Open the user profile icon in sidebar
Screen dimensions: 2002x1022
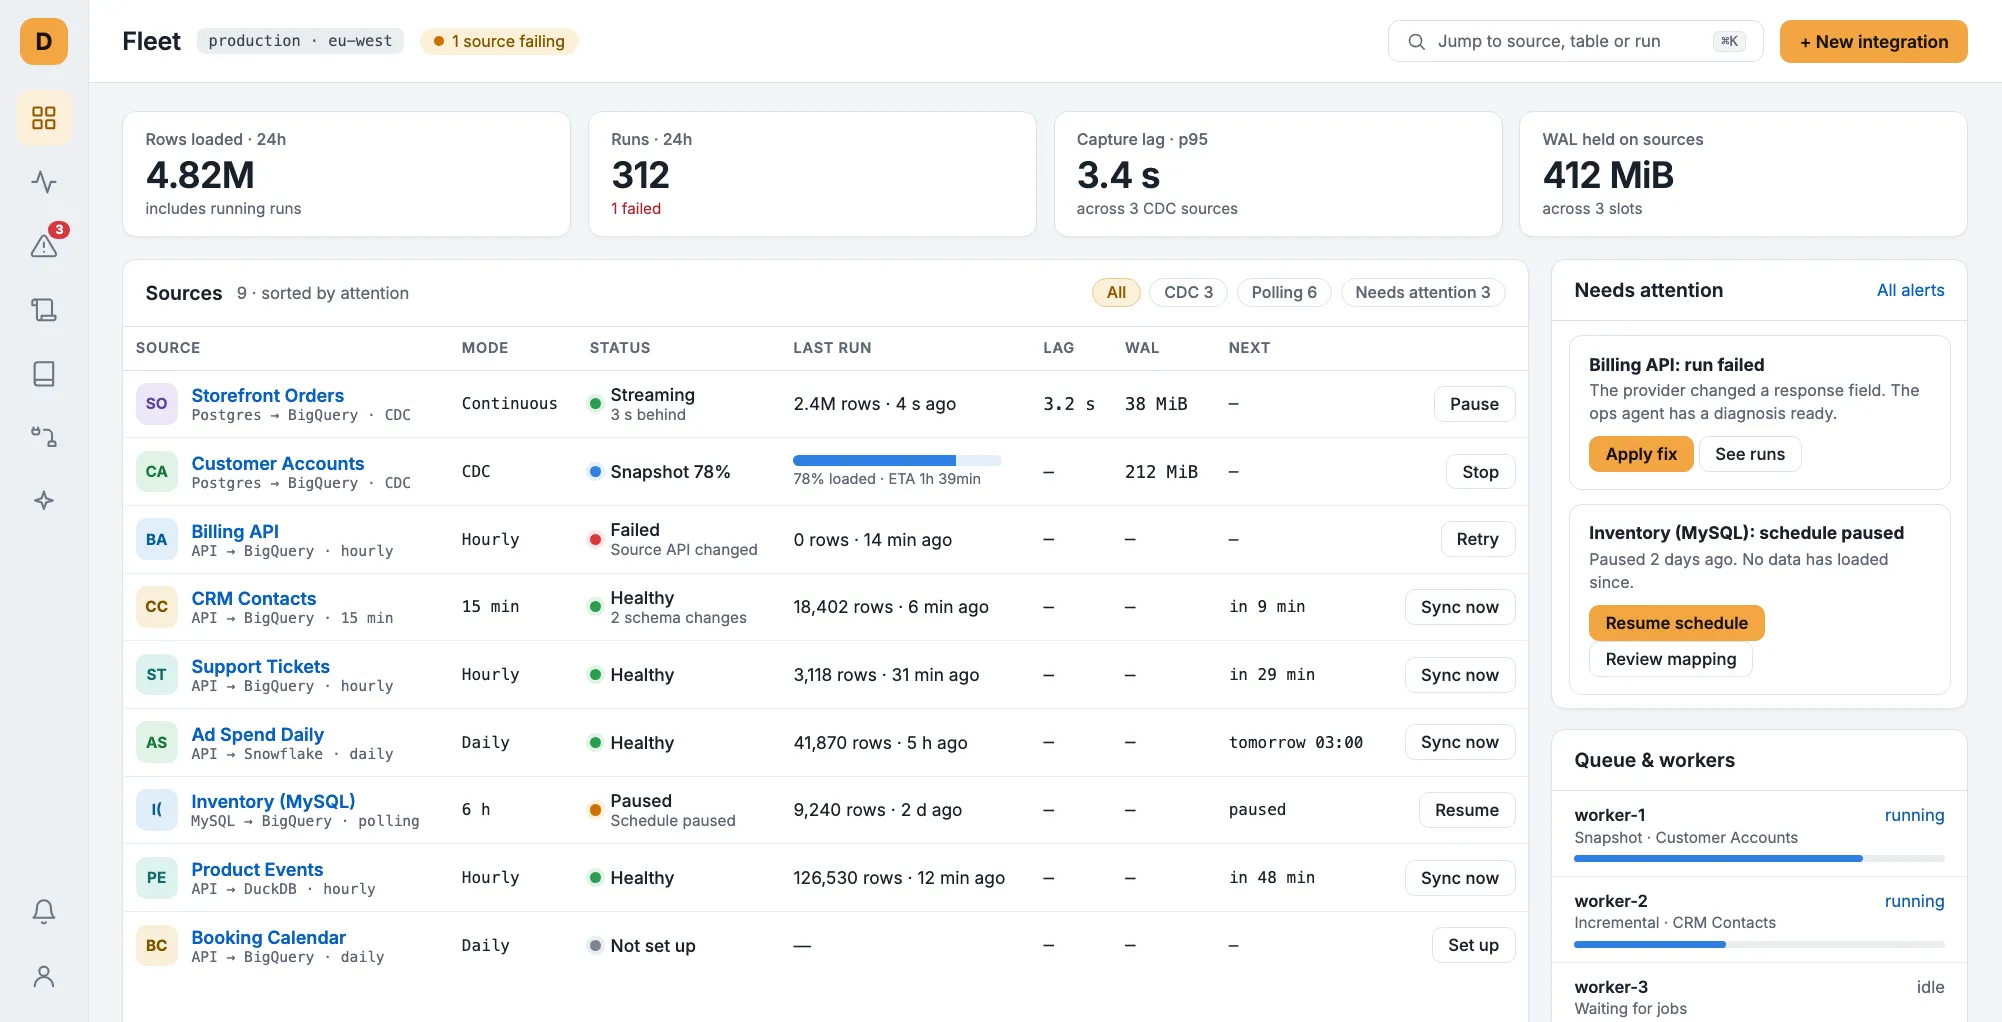pos(44,975)
